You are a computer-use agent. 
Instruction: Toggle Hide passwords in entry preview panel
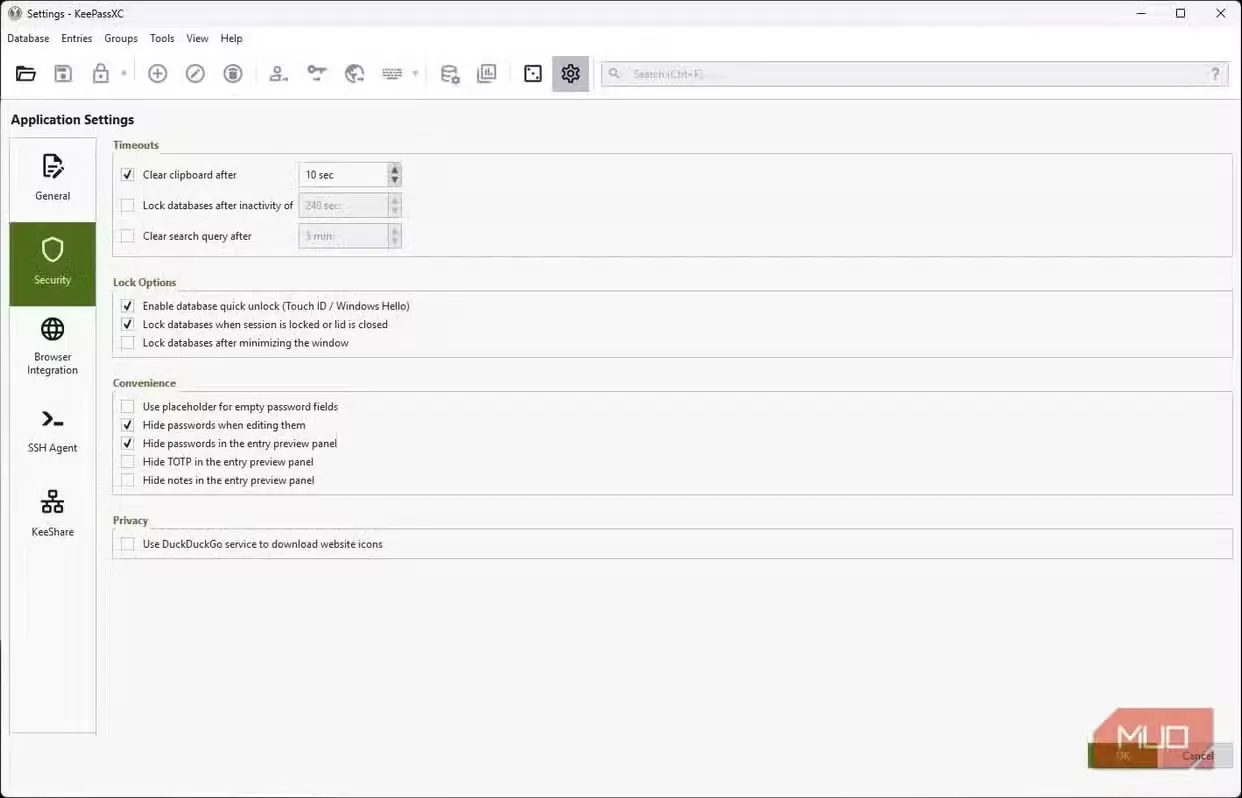127,443
